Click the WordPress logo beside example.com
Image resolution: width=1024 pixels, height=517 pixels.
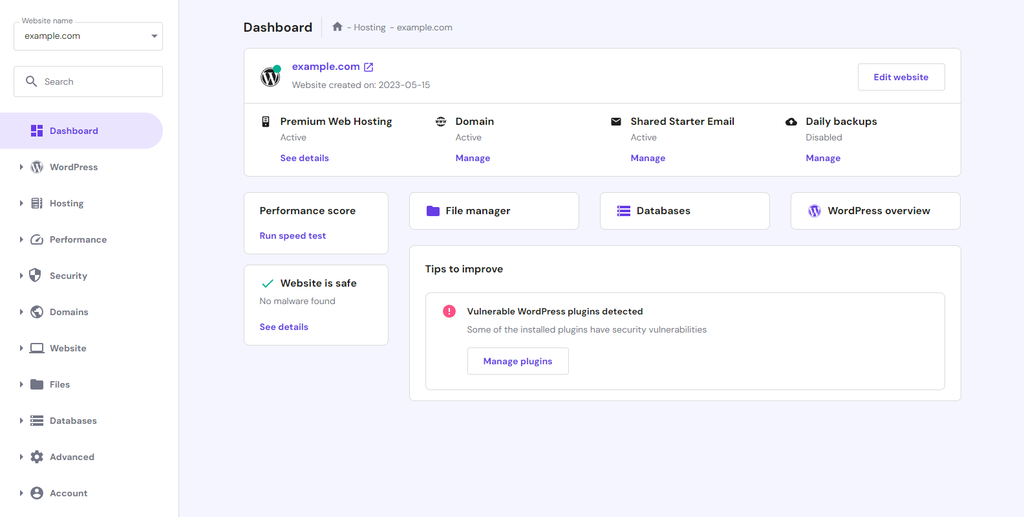coord(270,76)
